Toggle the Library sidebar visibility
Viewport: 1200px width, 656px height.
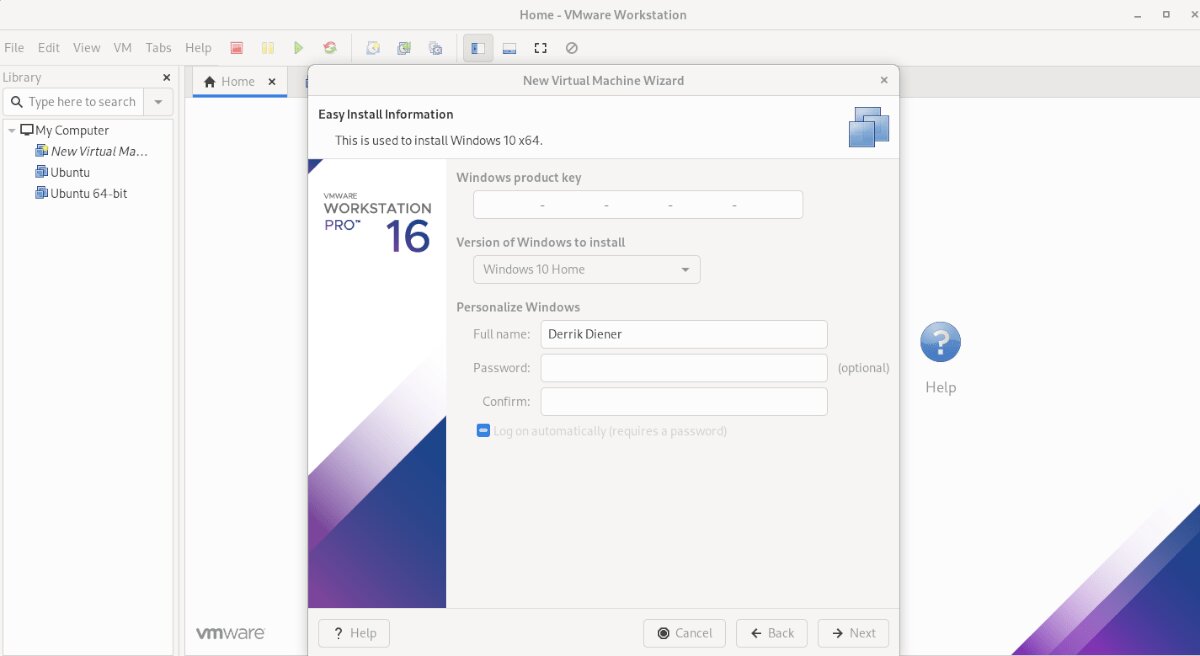477,47
